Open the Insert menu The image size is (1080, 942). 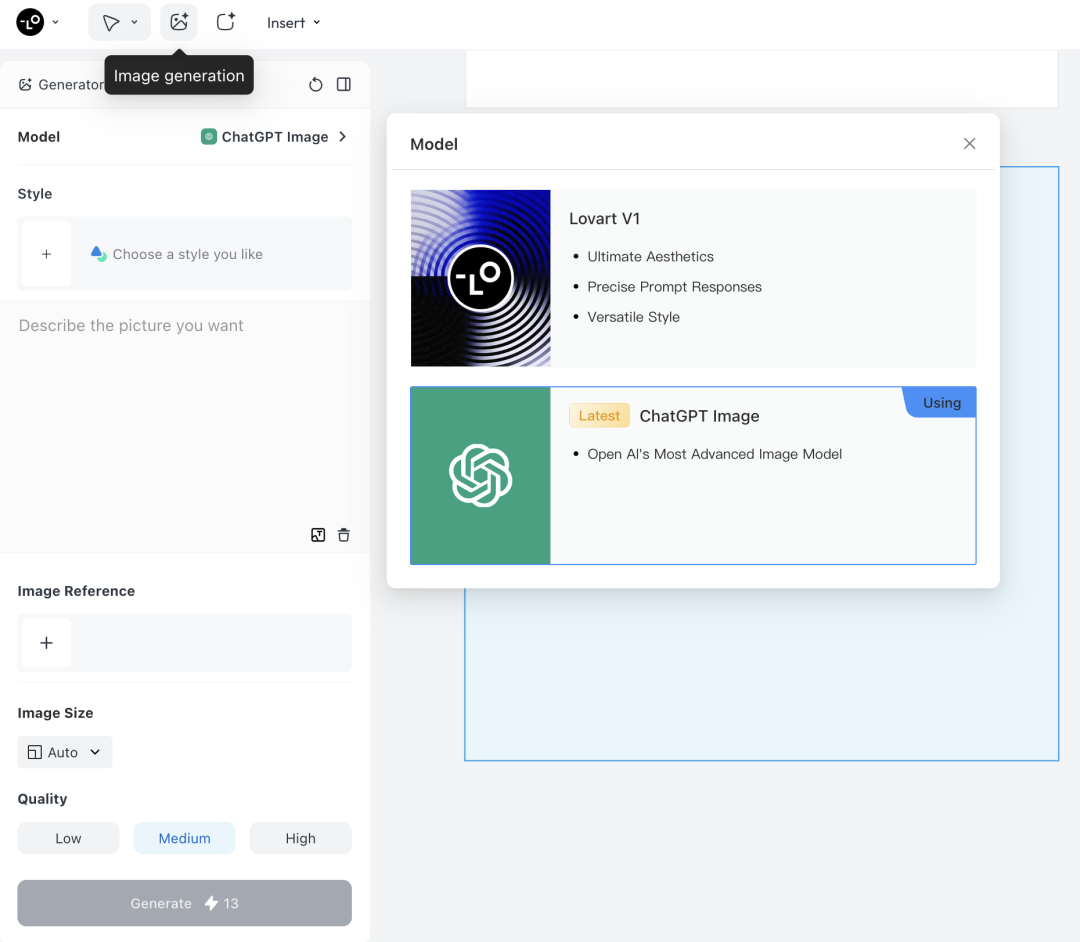coord(293,23)
